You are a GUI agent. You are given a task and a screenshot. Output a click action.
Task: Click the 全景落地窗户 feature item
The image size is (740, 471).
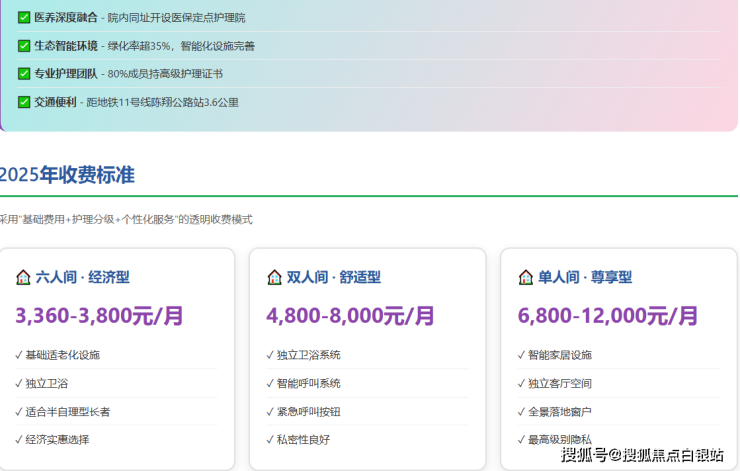(559, 411)
